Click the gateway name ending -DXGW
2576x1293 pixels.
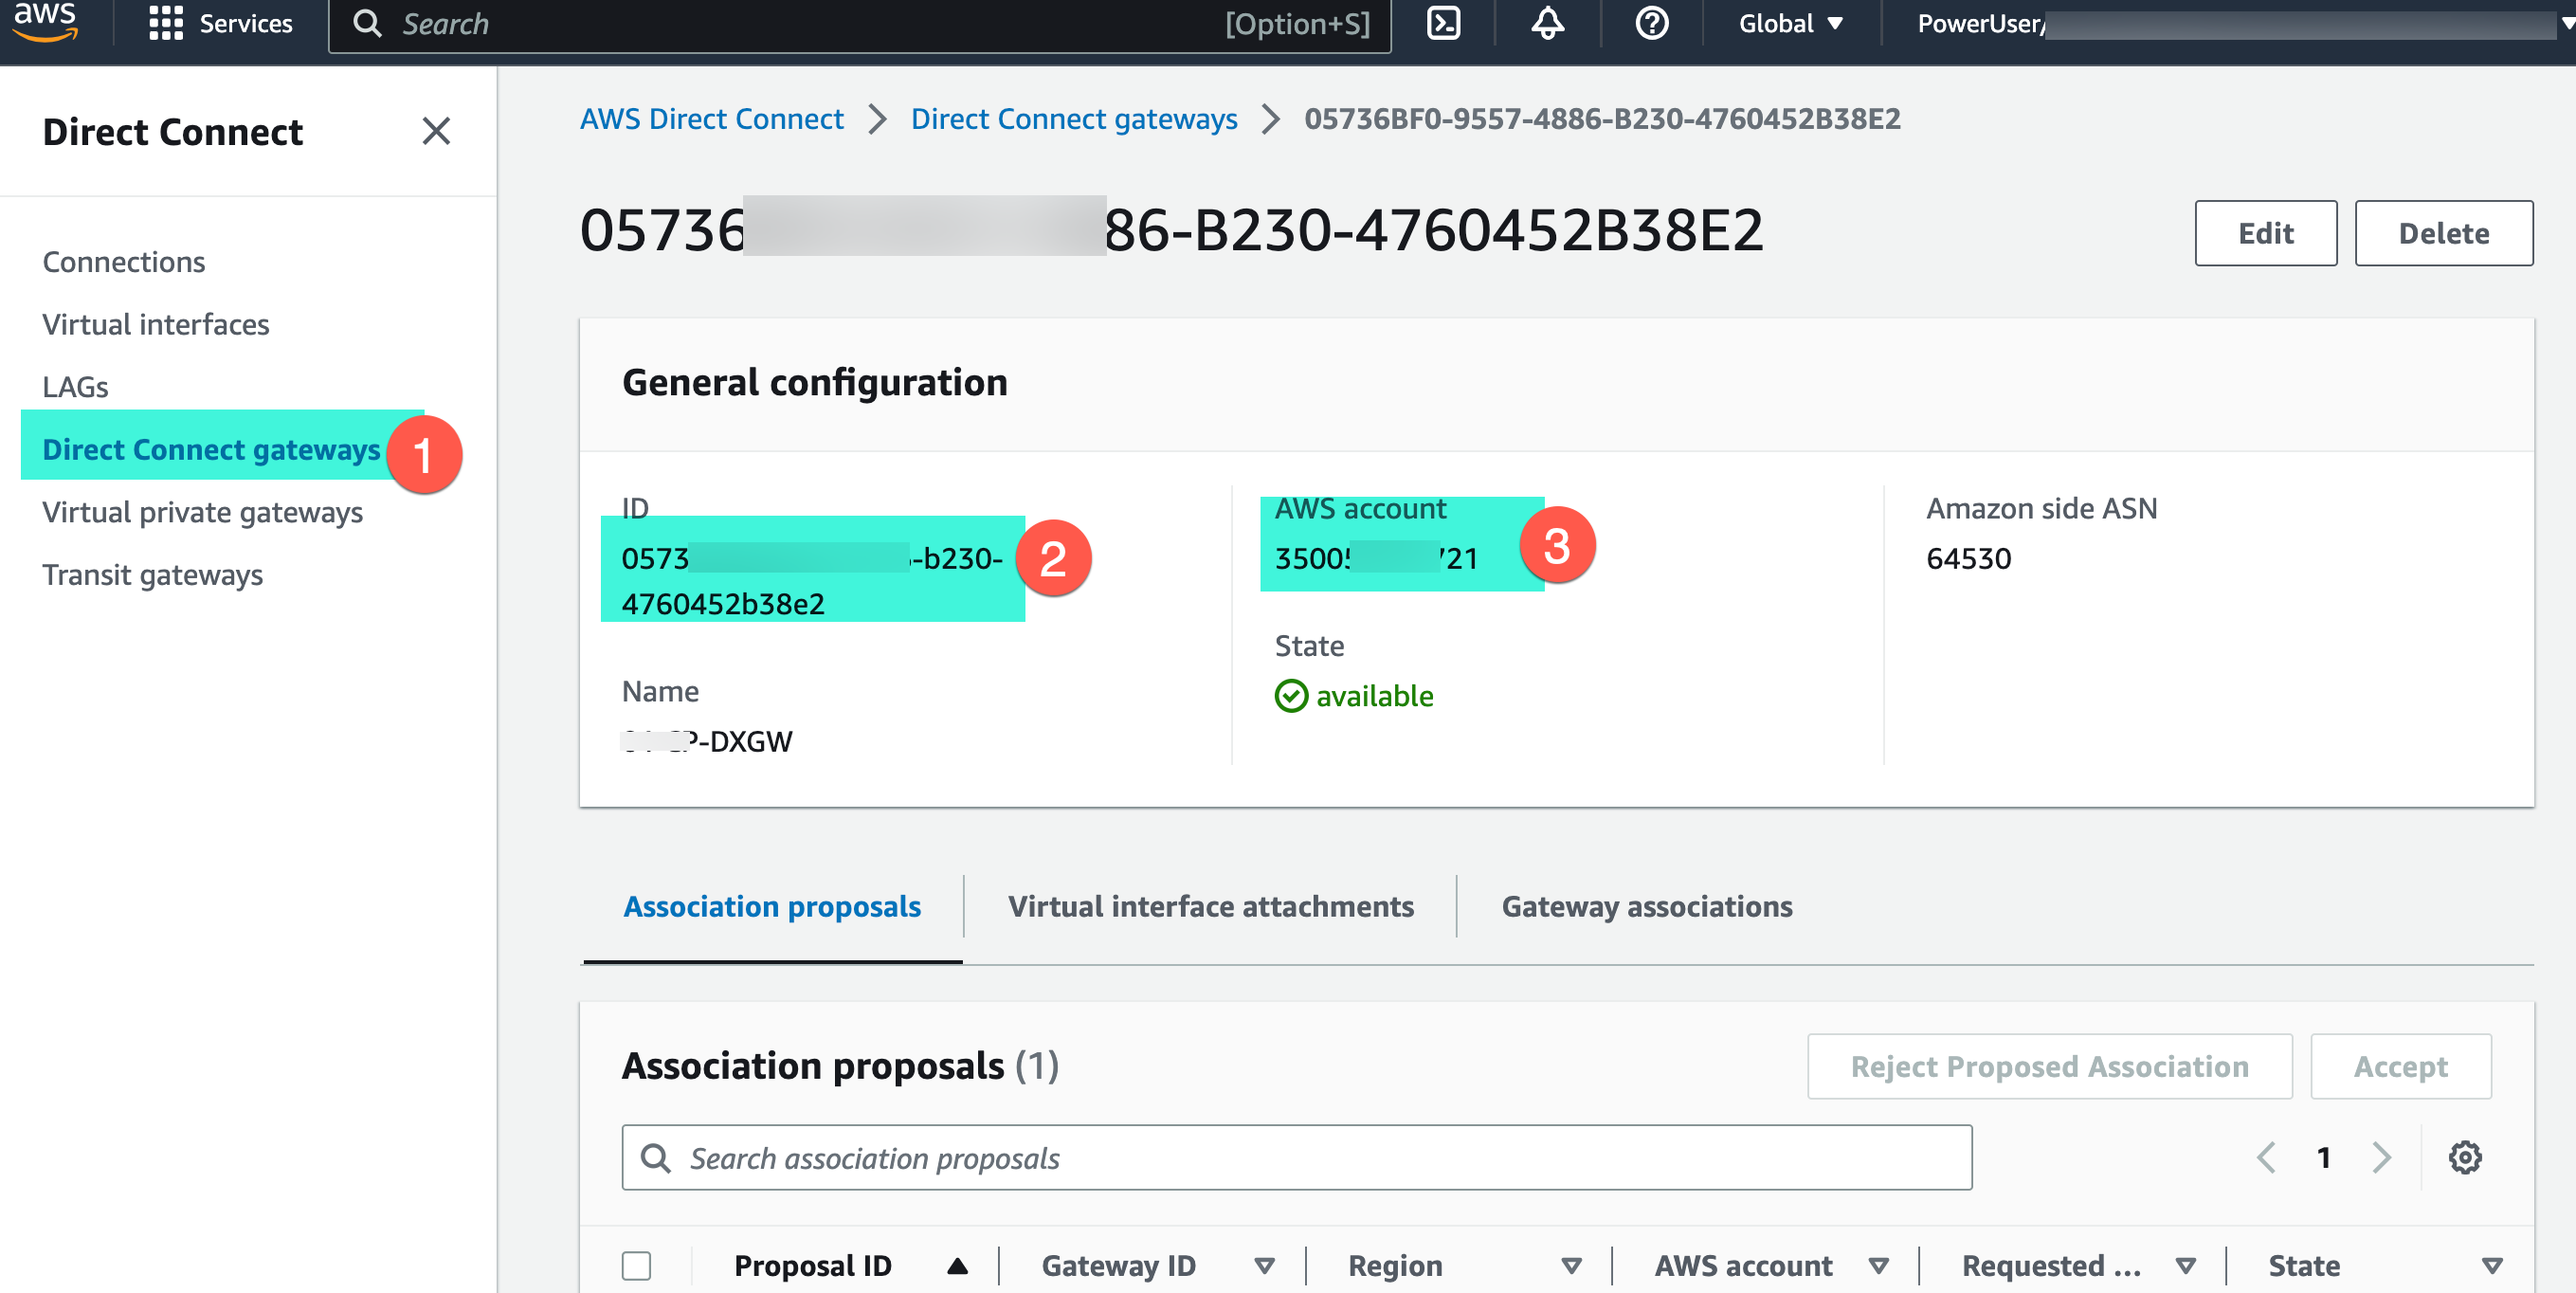tap(707, 741)
